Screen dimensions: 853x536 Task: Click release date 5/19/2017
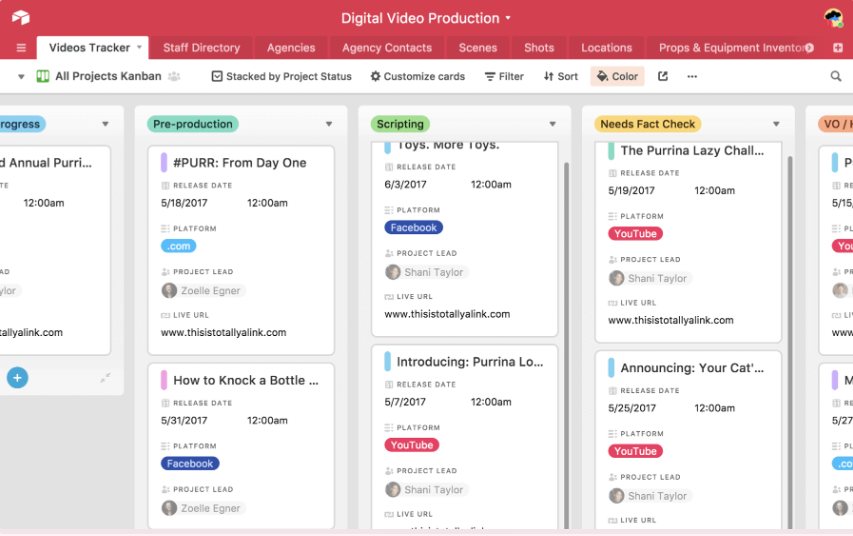(632, 190)
